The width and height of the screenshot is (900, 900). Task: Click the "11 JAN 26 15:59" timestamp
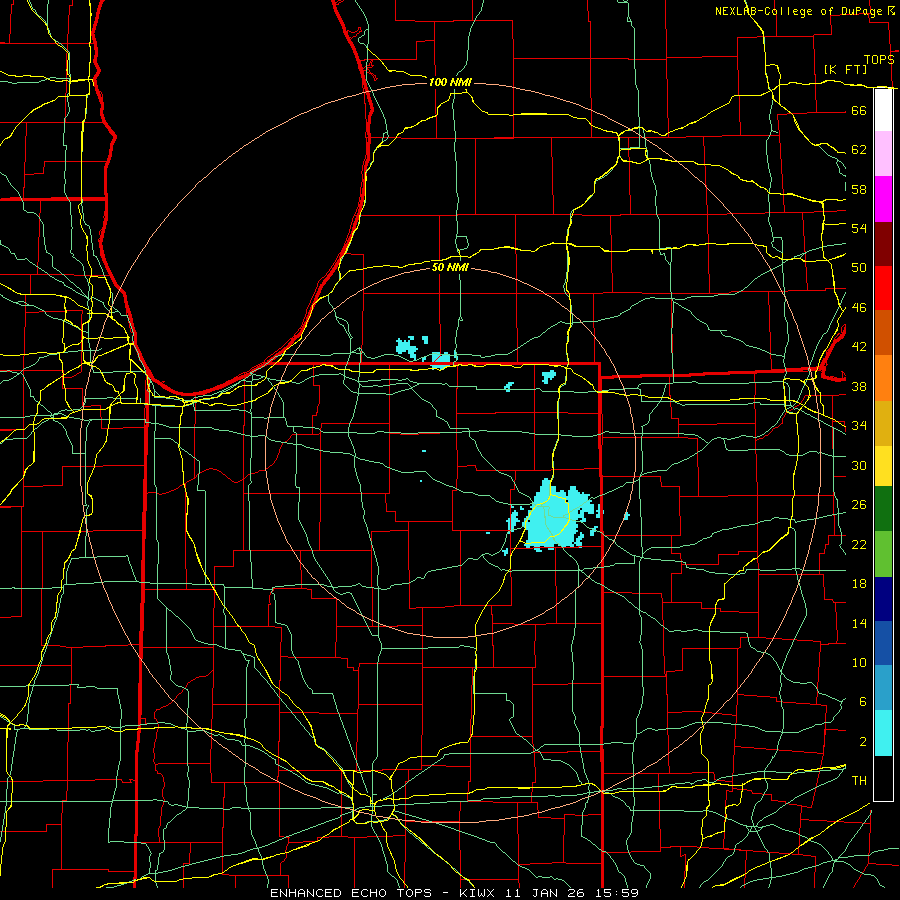[572, 893]
